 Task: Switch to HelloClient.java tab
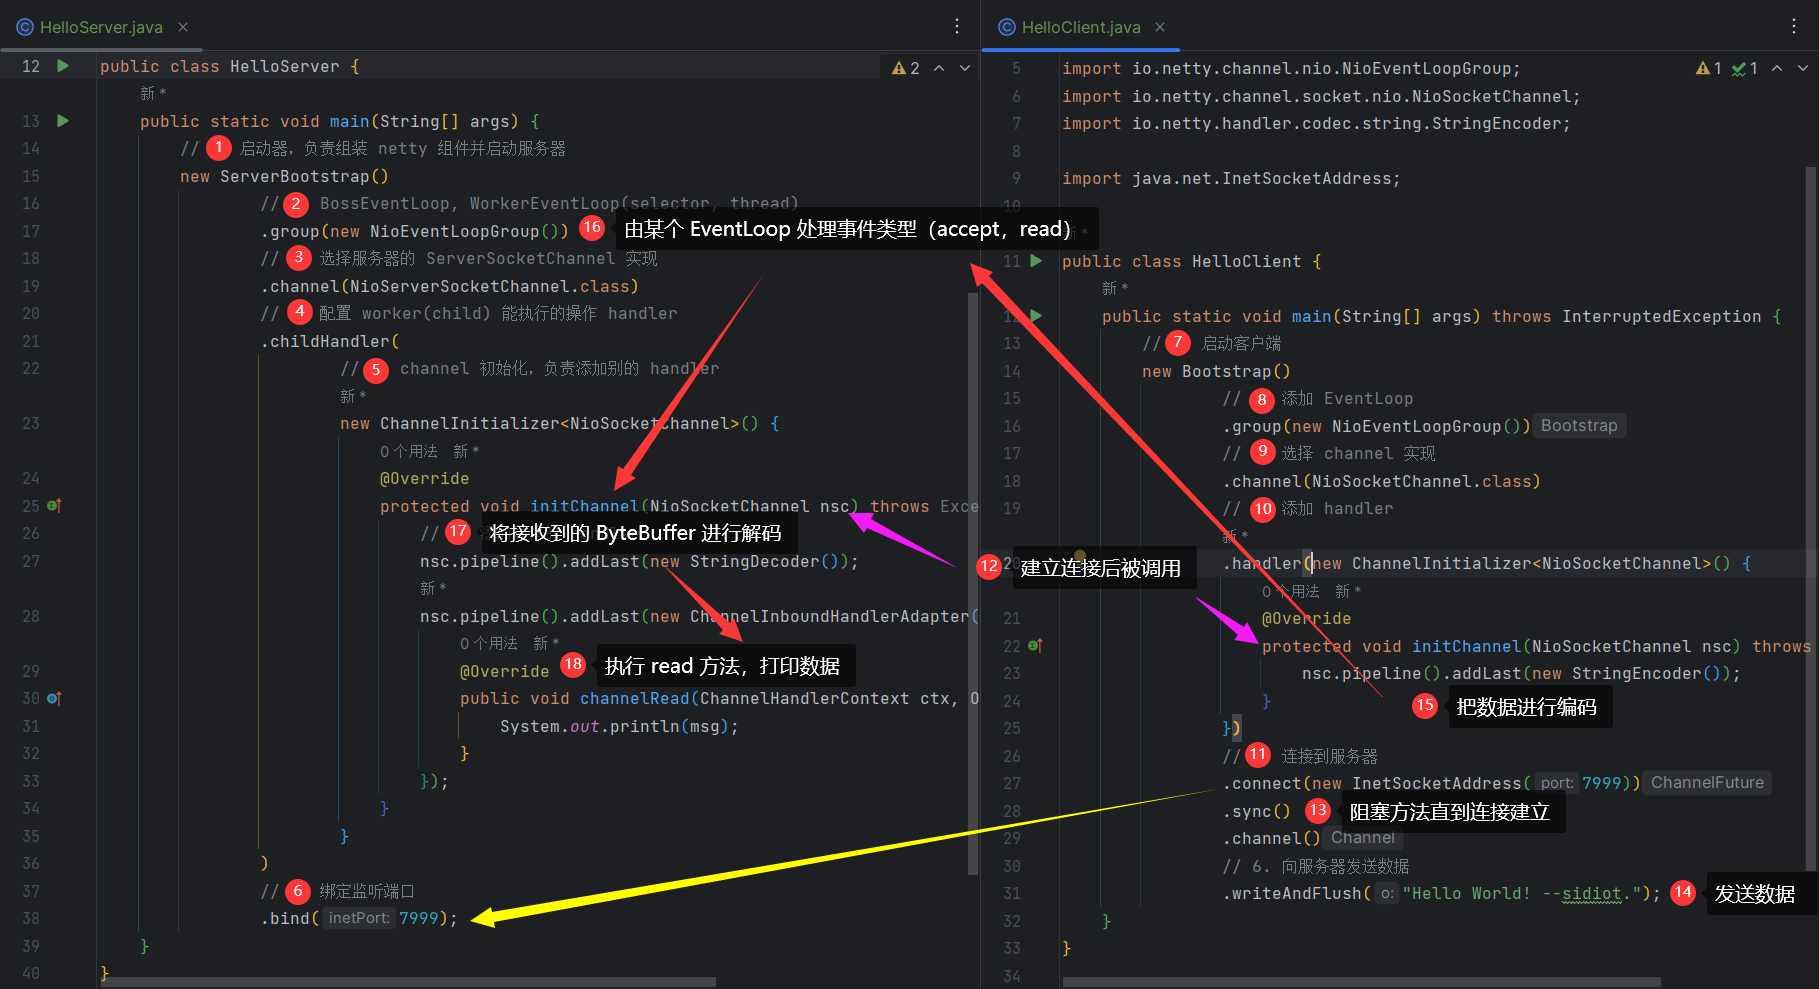[1080, 27]
